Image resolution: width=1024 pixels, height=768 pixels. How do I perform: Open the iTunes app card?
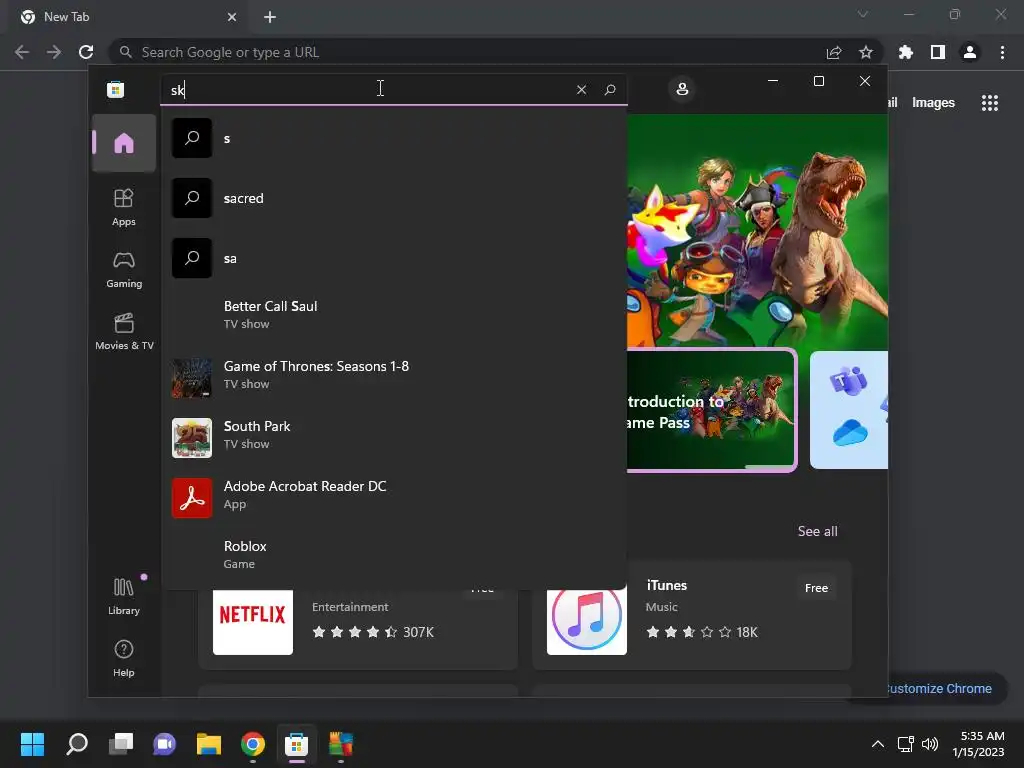[692, 615]
